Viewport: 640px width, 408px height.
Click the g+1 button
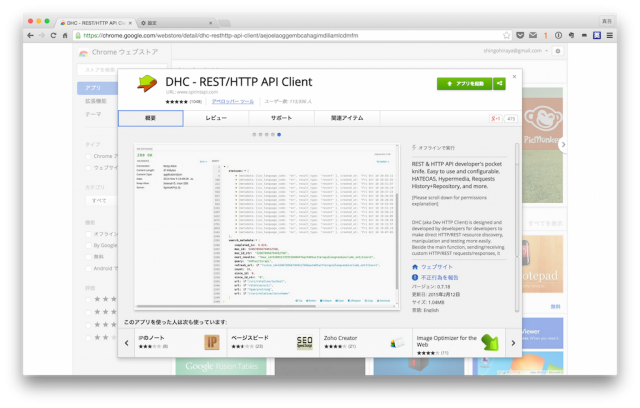pyautogui.click(x=496, y=119)
